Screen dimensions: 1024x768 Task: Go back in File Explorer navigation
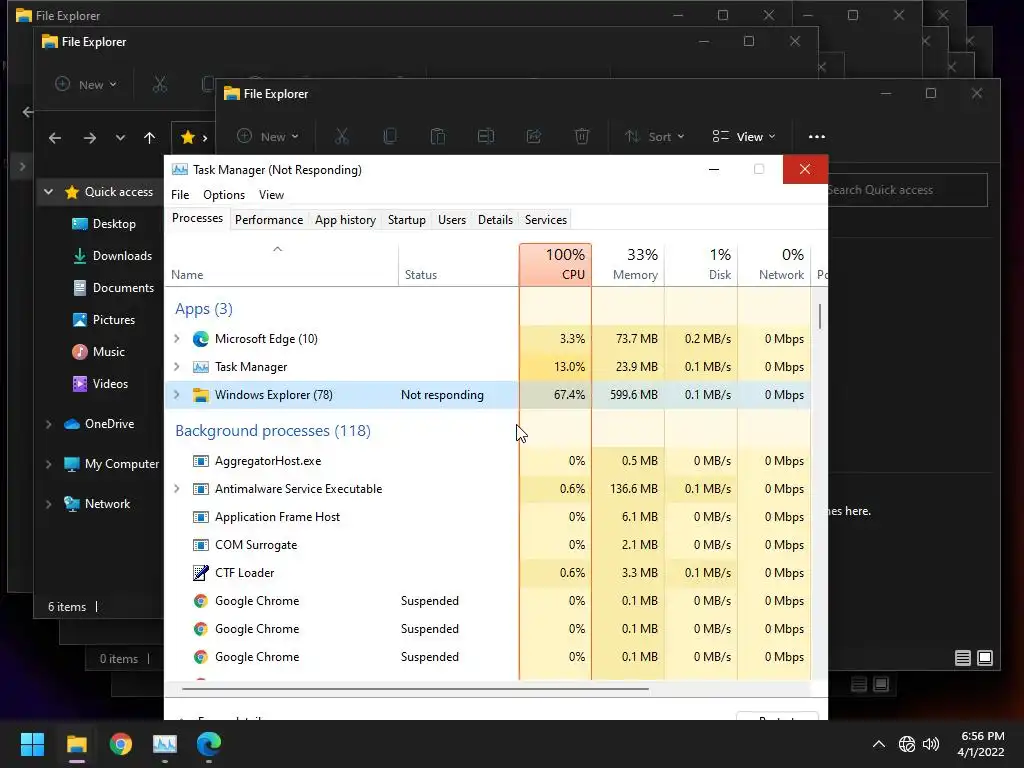(55, 138)
